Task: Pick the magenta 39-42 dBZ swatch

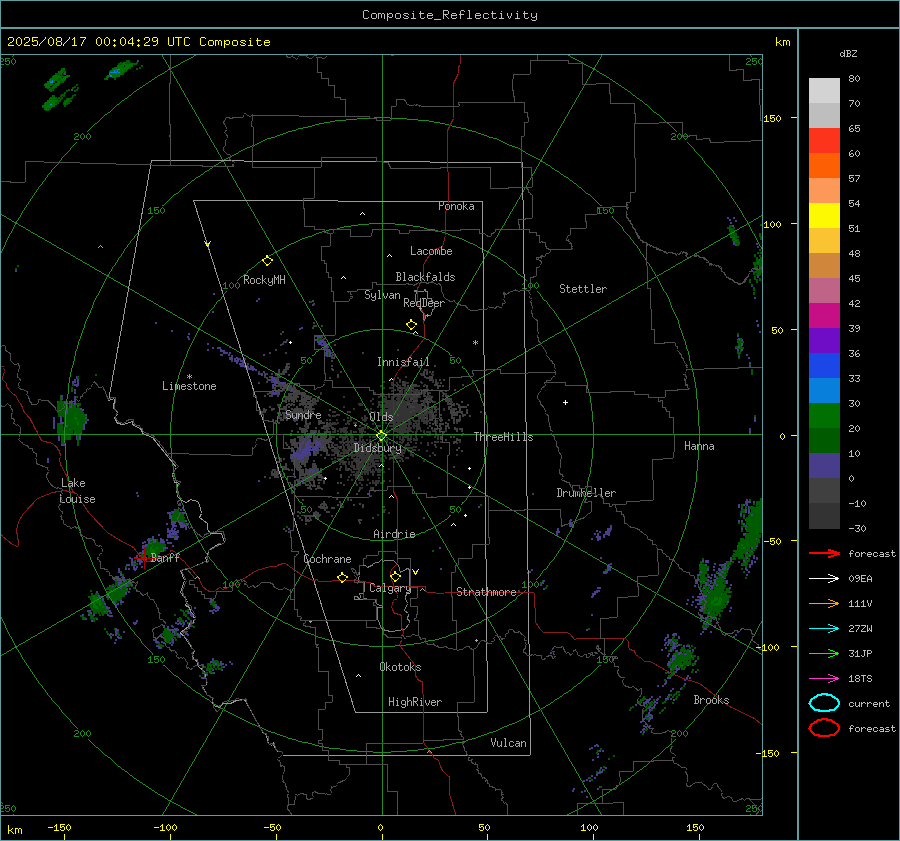Action: point(824,316)
